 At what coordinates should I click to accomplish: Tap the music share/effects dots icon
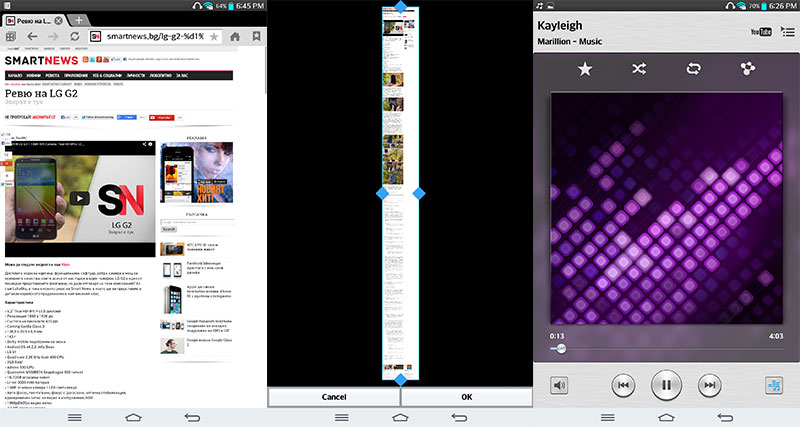(746, 69)
